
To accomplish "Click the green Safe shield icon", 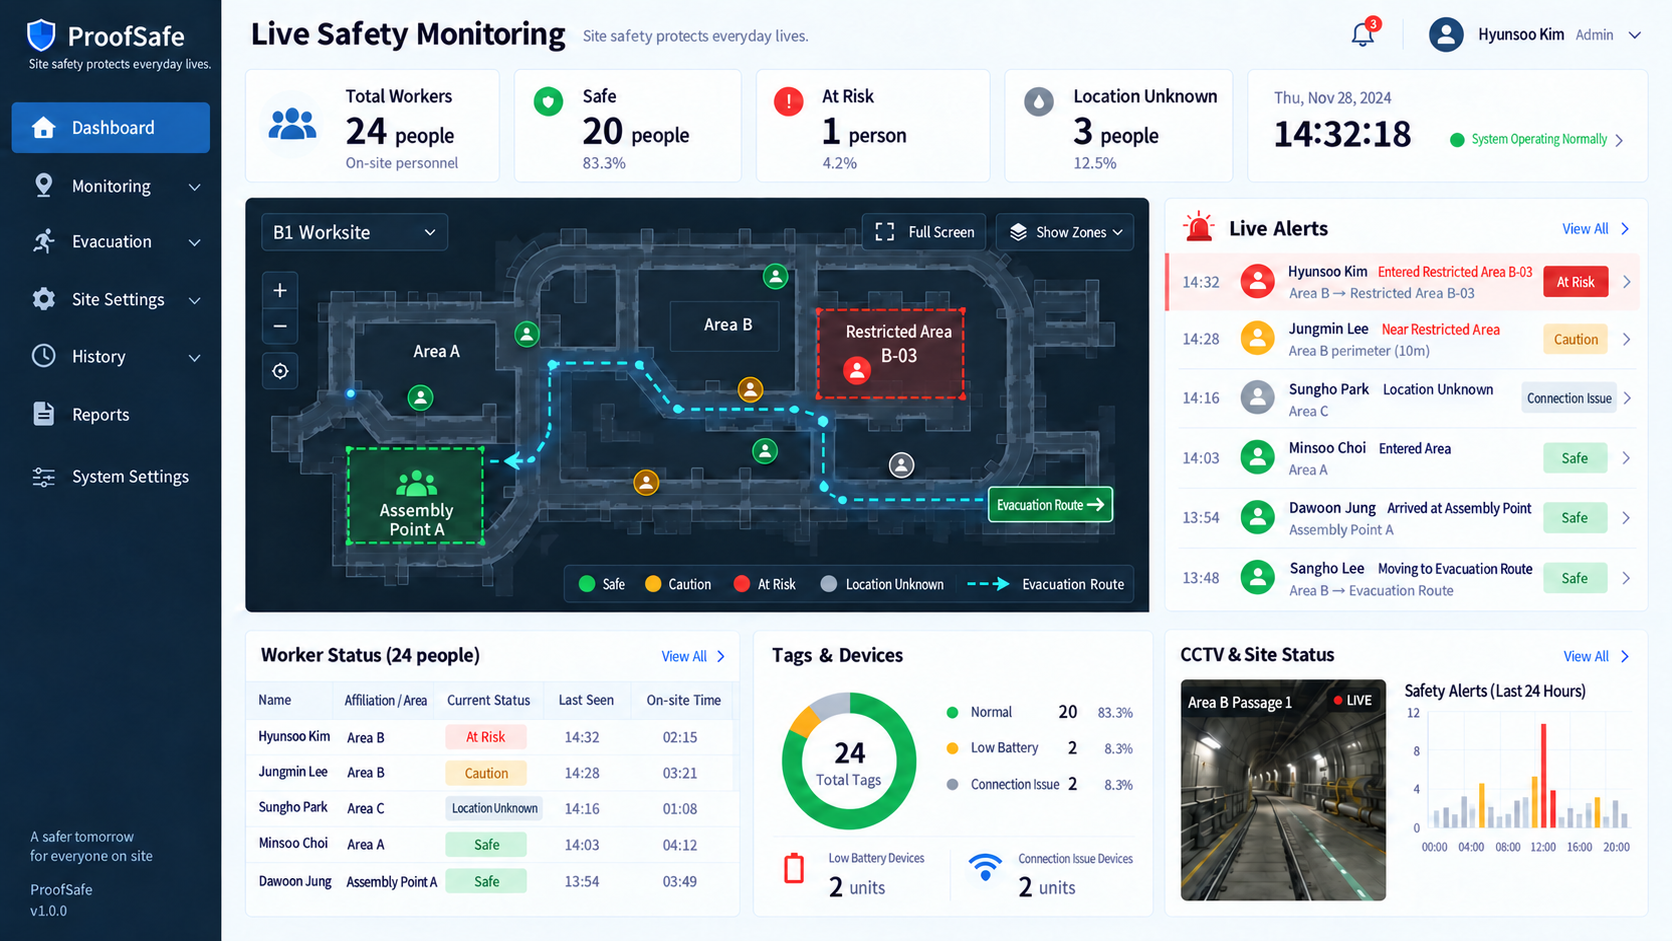I will 548,102.
